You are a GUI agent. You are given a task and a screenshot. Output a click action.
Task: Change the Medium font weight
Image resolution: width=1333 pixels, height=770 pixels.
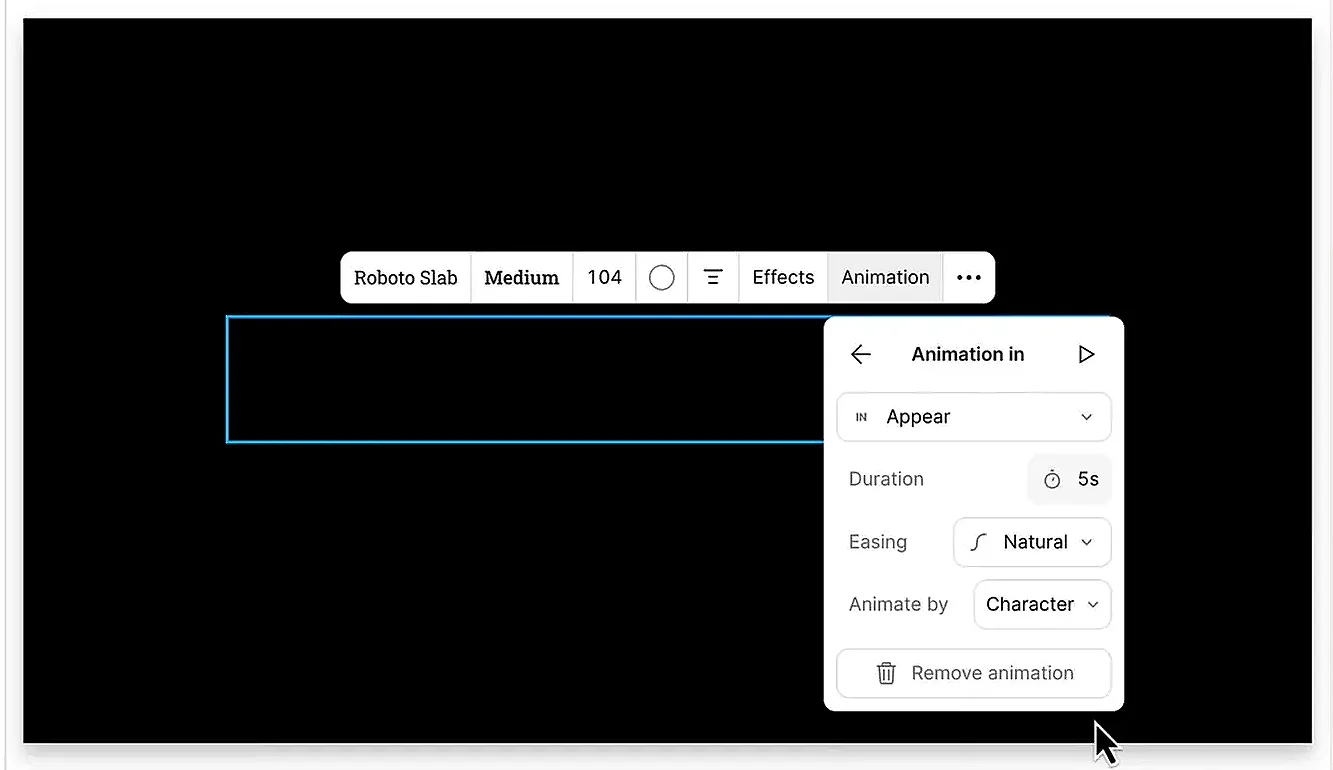(521, 277)
